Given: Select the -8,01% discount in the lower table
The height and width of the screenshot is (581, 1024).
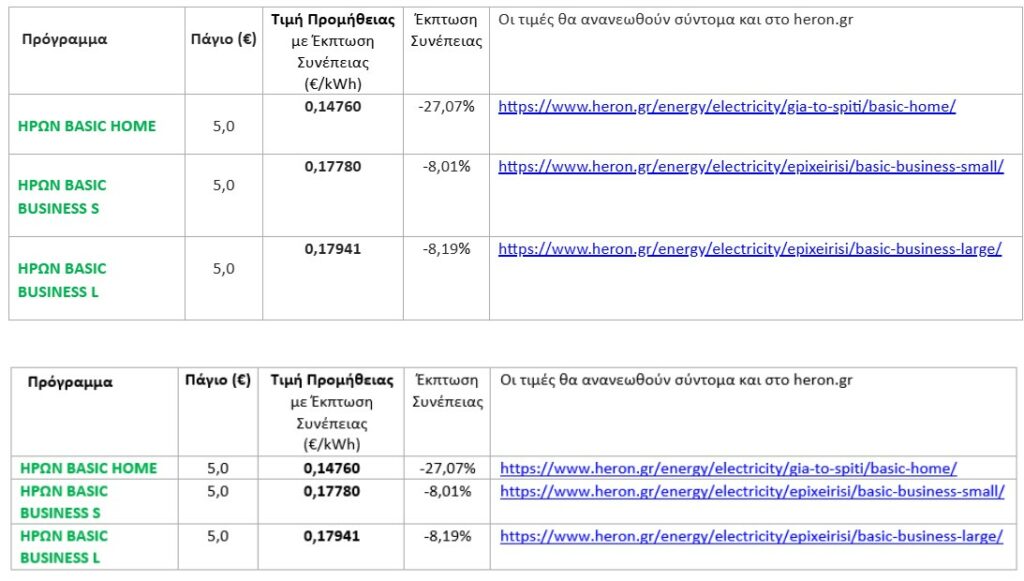Looking at the screenshot, I should tap(447, 491).
